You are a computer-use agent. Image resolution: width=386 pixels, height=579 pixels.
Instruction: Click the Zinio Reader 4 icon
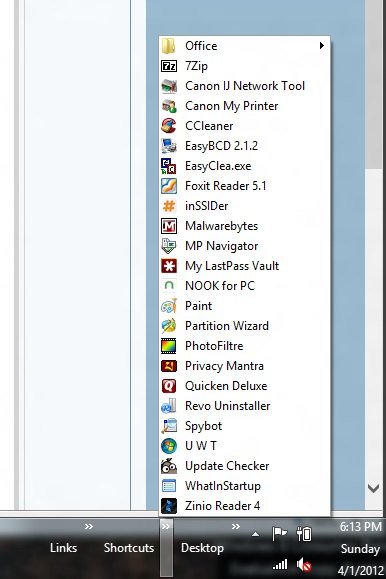pyautogui.click(x=169, y=506)
